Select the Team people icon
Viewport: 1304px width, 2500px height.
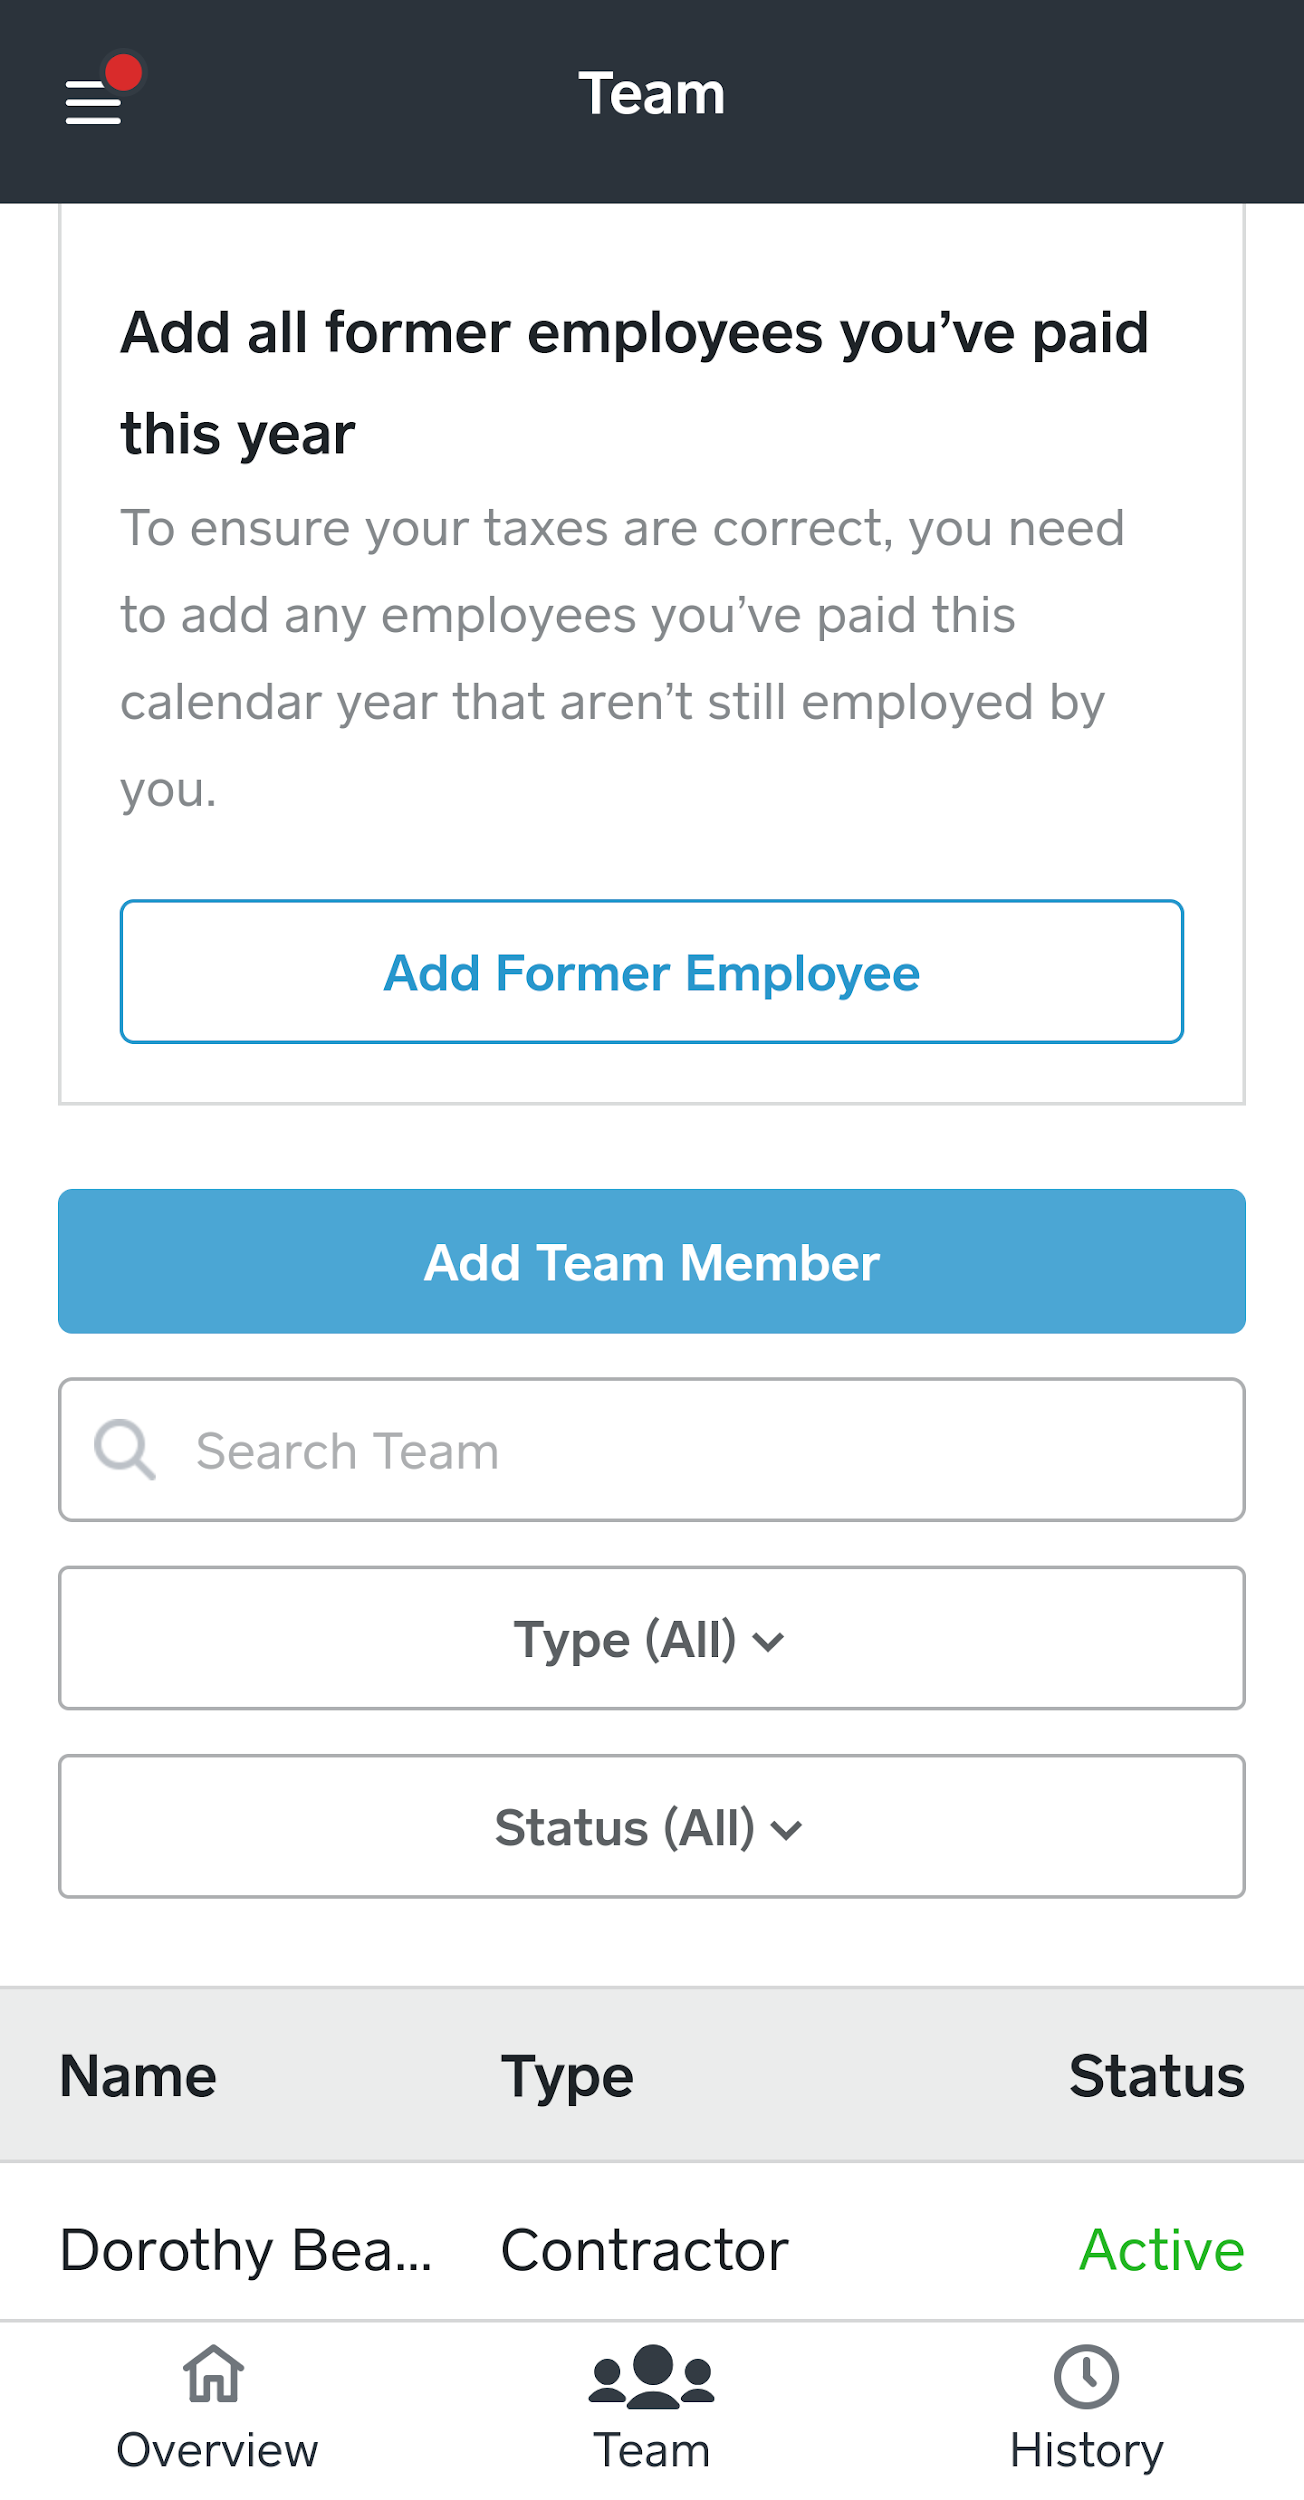click(x=652, y=2377)
